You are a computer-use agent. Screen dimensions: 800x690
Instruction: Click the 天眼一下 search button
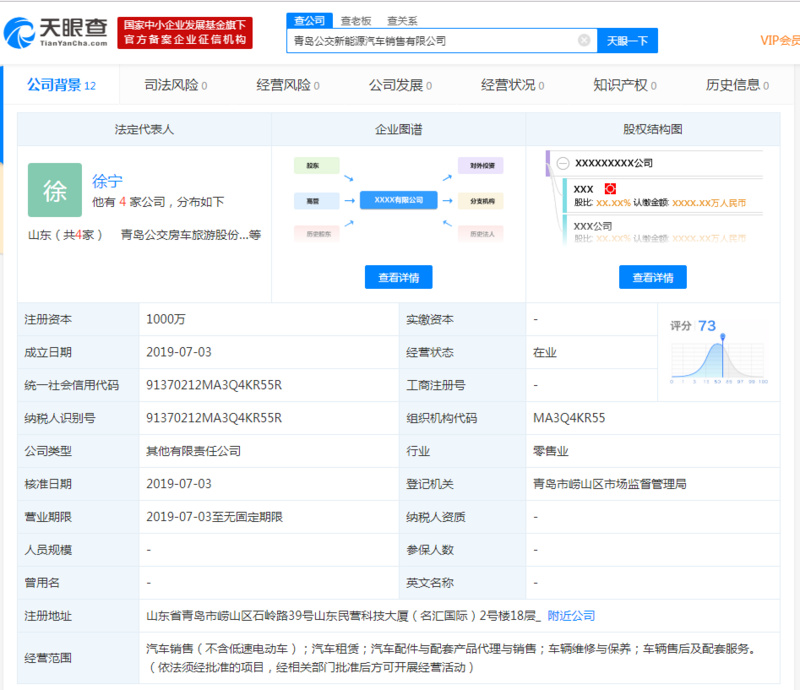click(627, 41)
